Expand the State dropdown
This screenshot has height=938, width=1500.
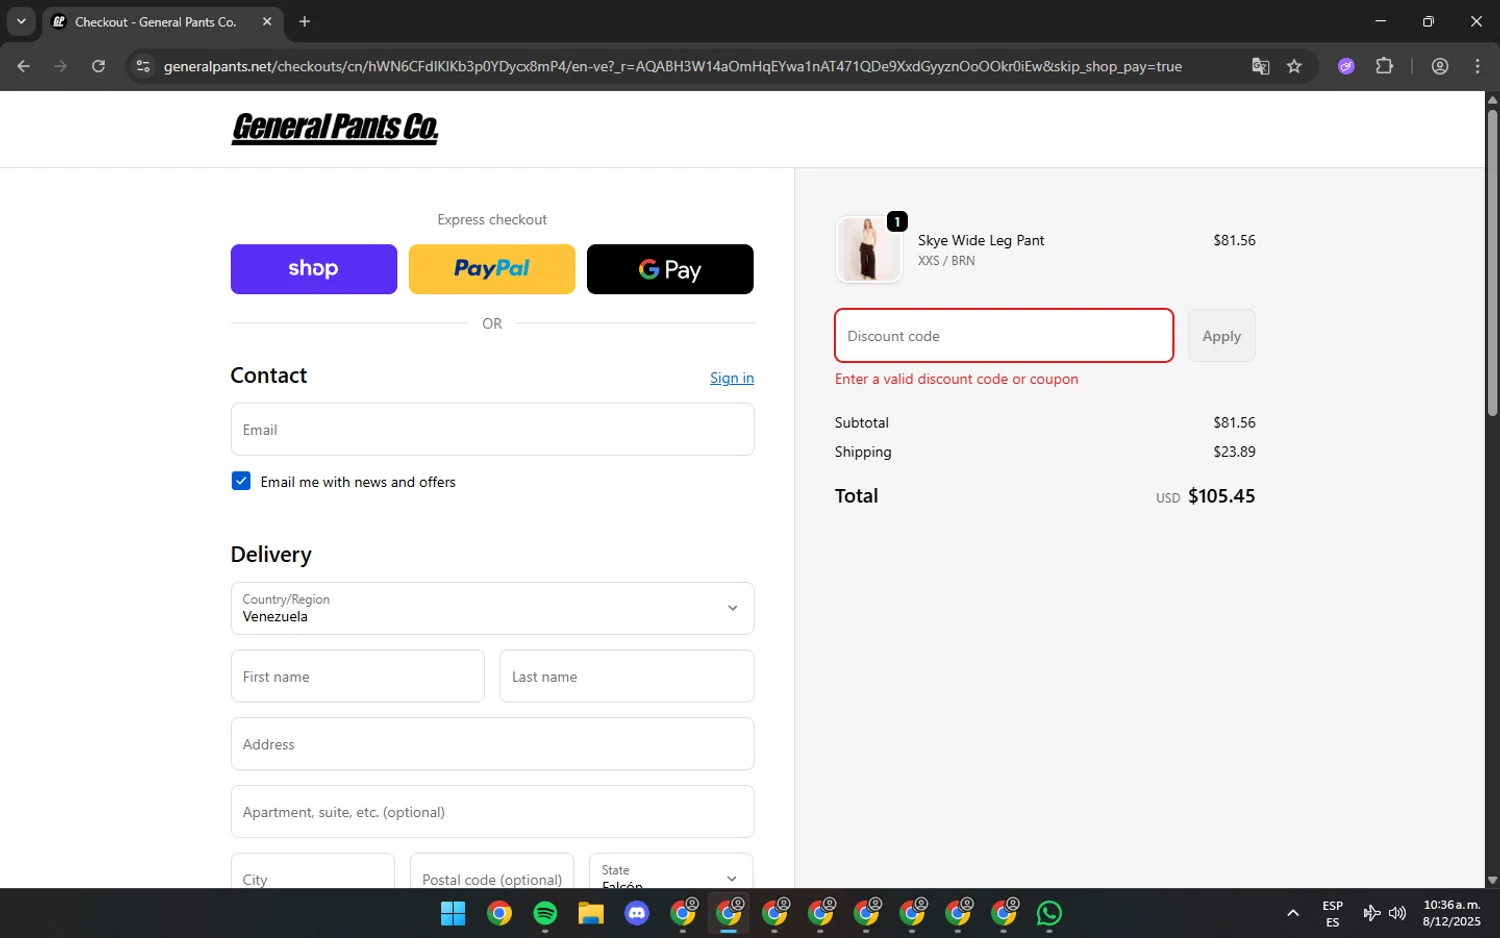point(671,871)
